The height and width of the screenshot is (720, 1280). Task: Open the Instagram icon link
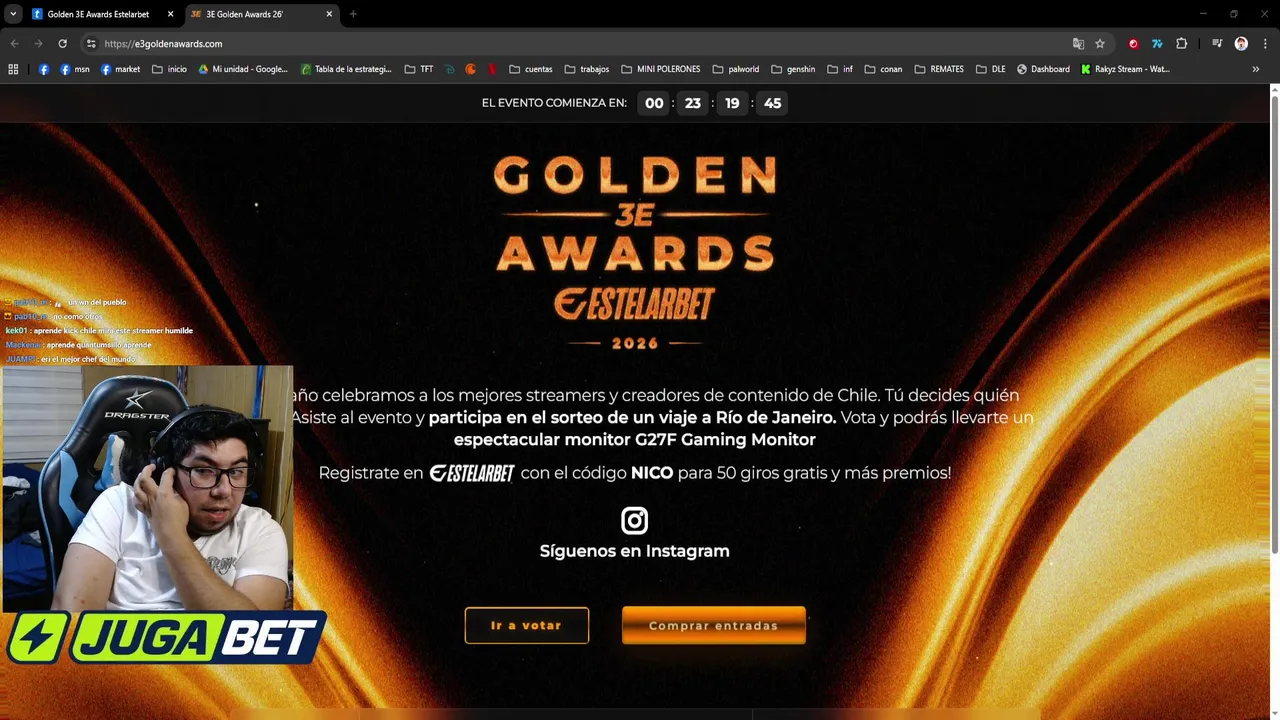(x=634, y=520)
